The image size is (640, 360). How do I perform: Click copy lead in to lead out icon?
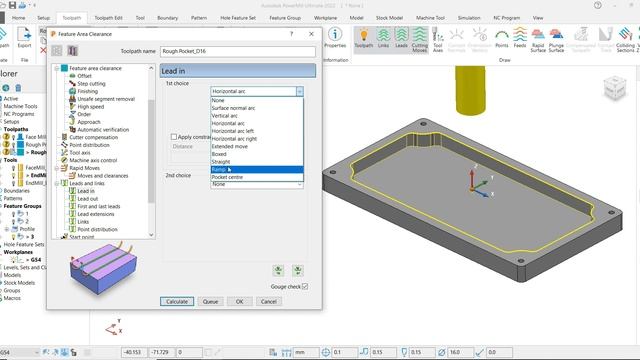[278, 270]
